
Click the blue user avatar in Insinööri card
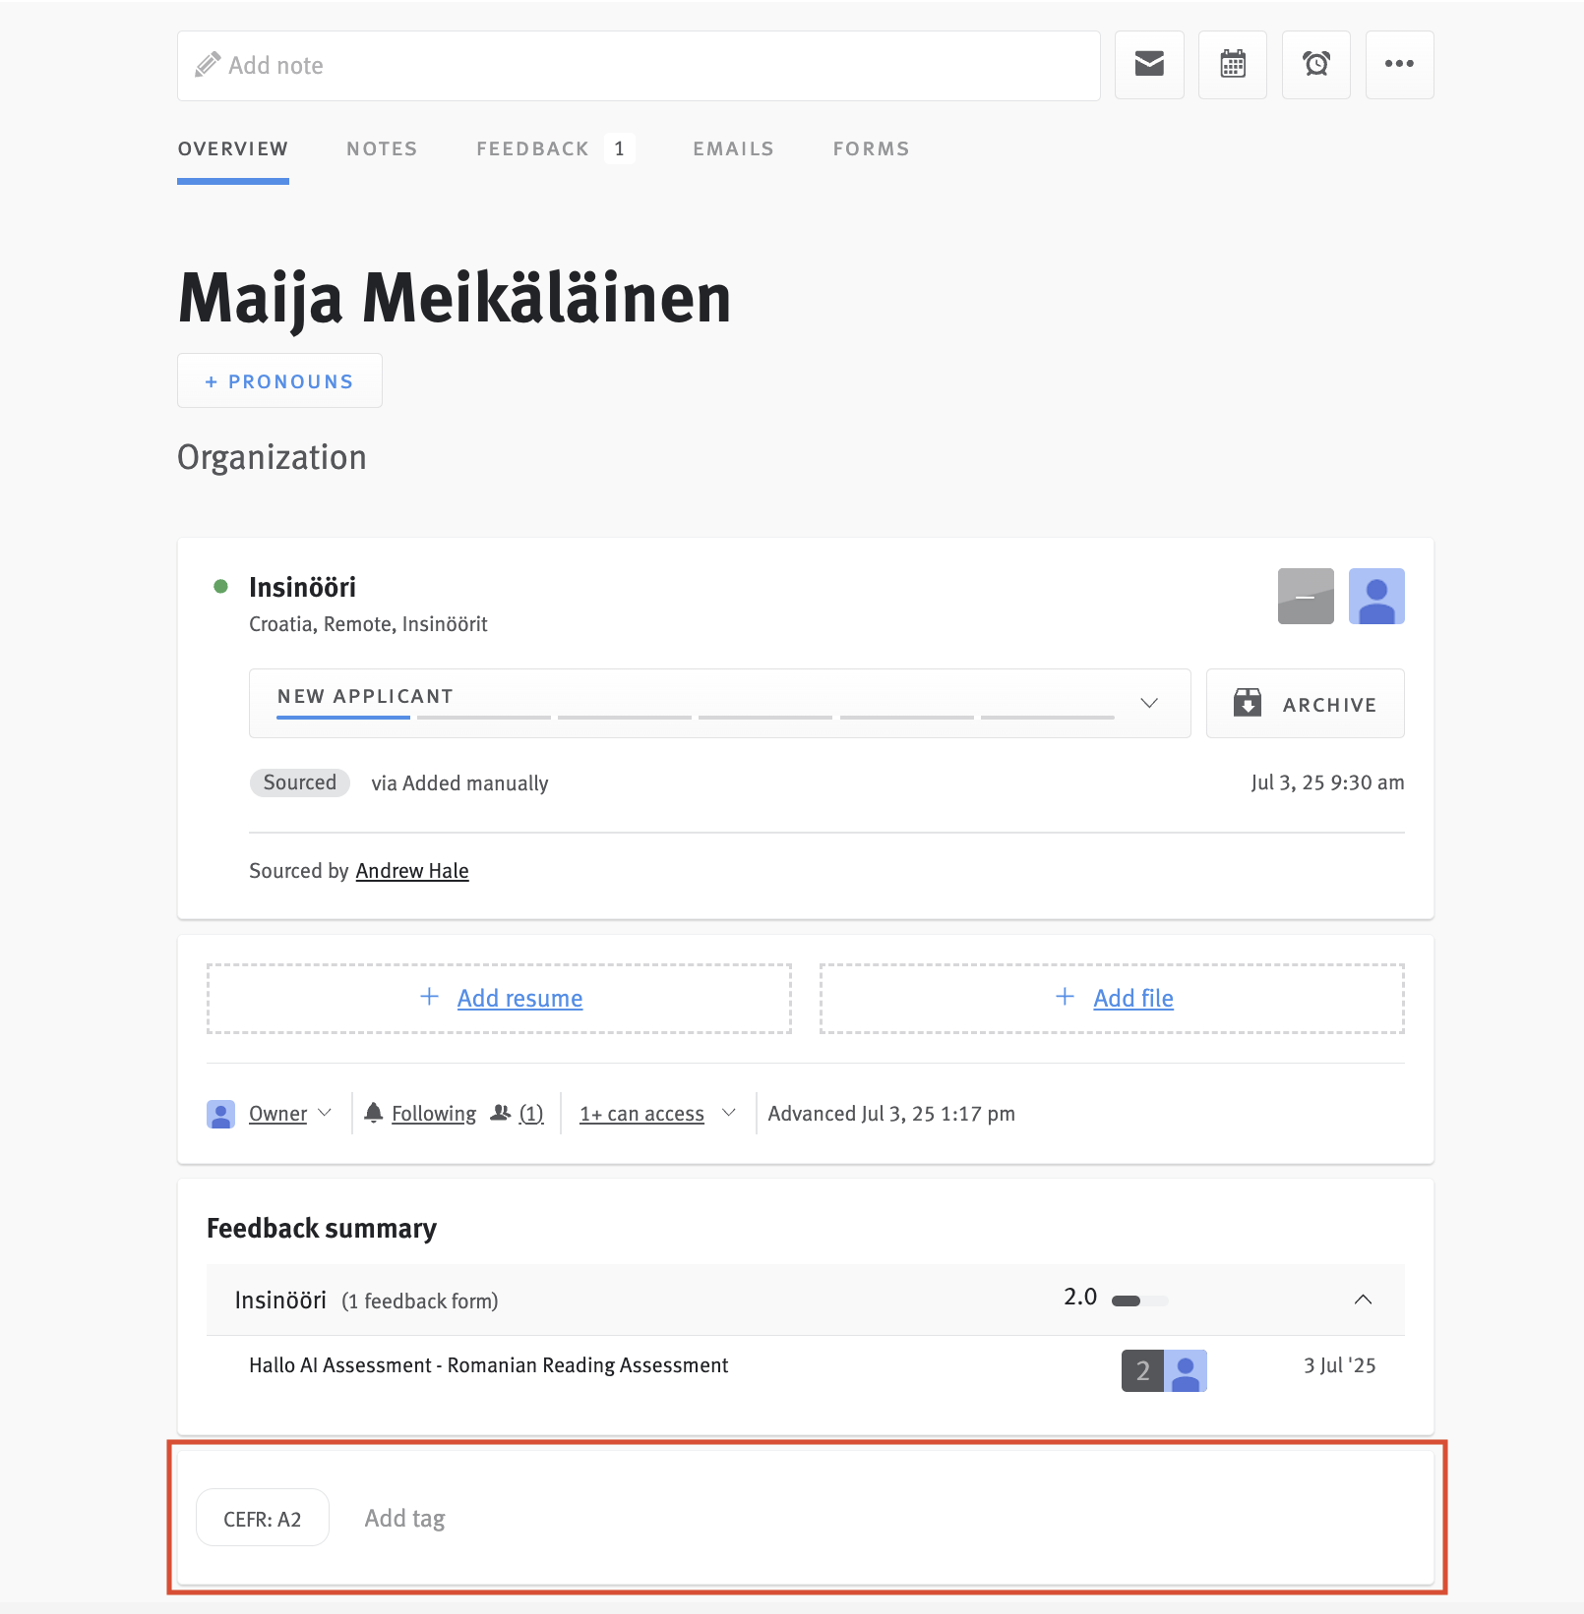(x=1376, y=596)
